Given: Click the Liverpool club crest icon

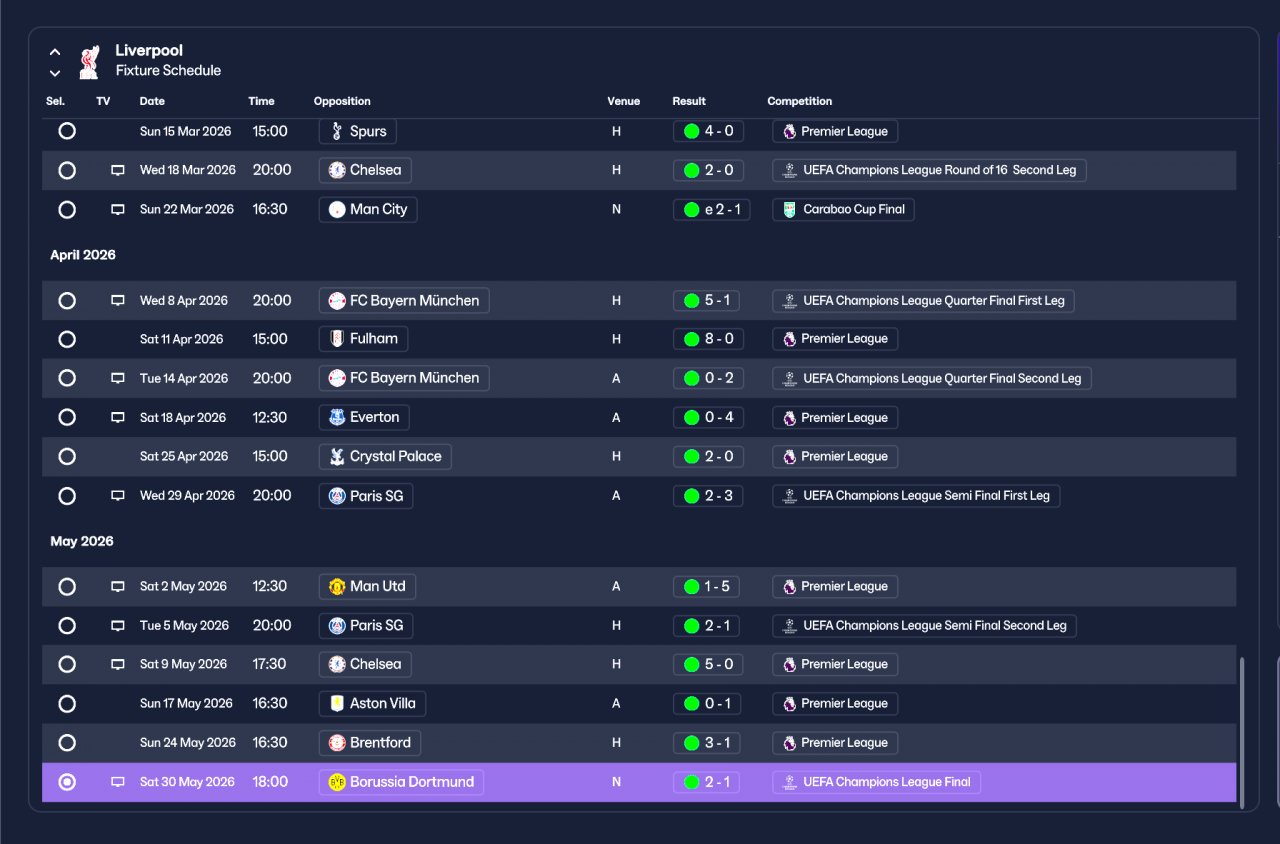Looking at the screenshot, I should coord(90,61).
